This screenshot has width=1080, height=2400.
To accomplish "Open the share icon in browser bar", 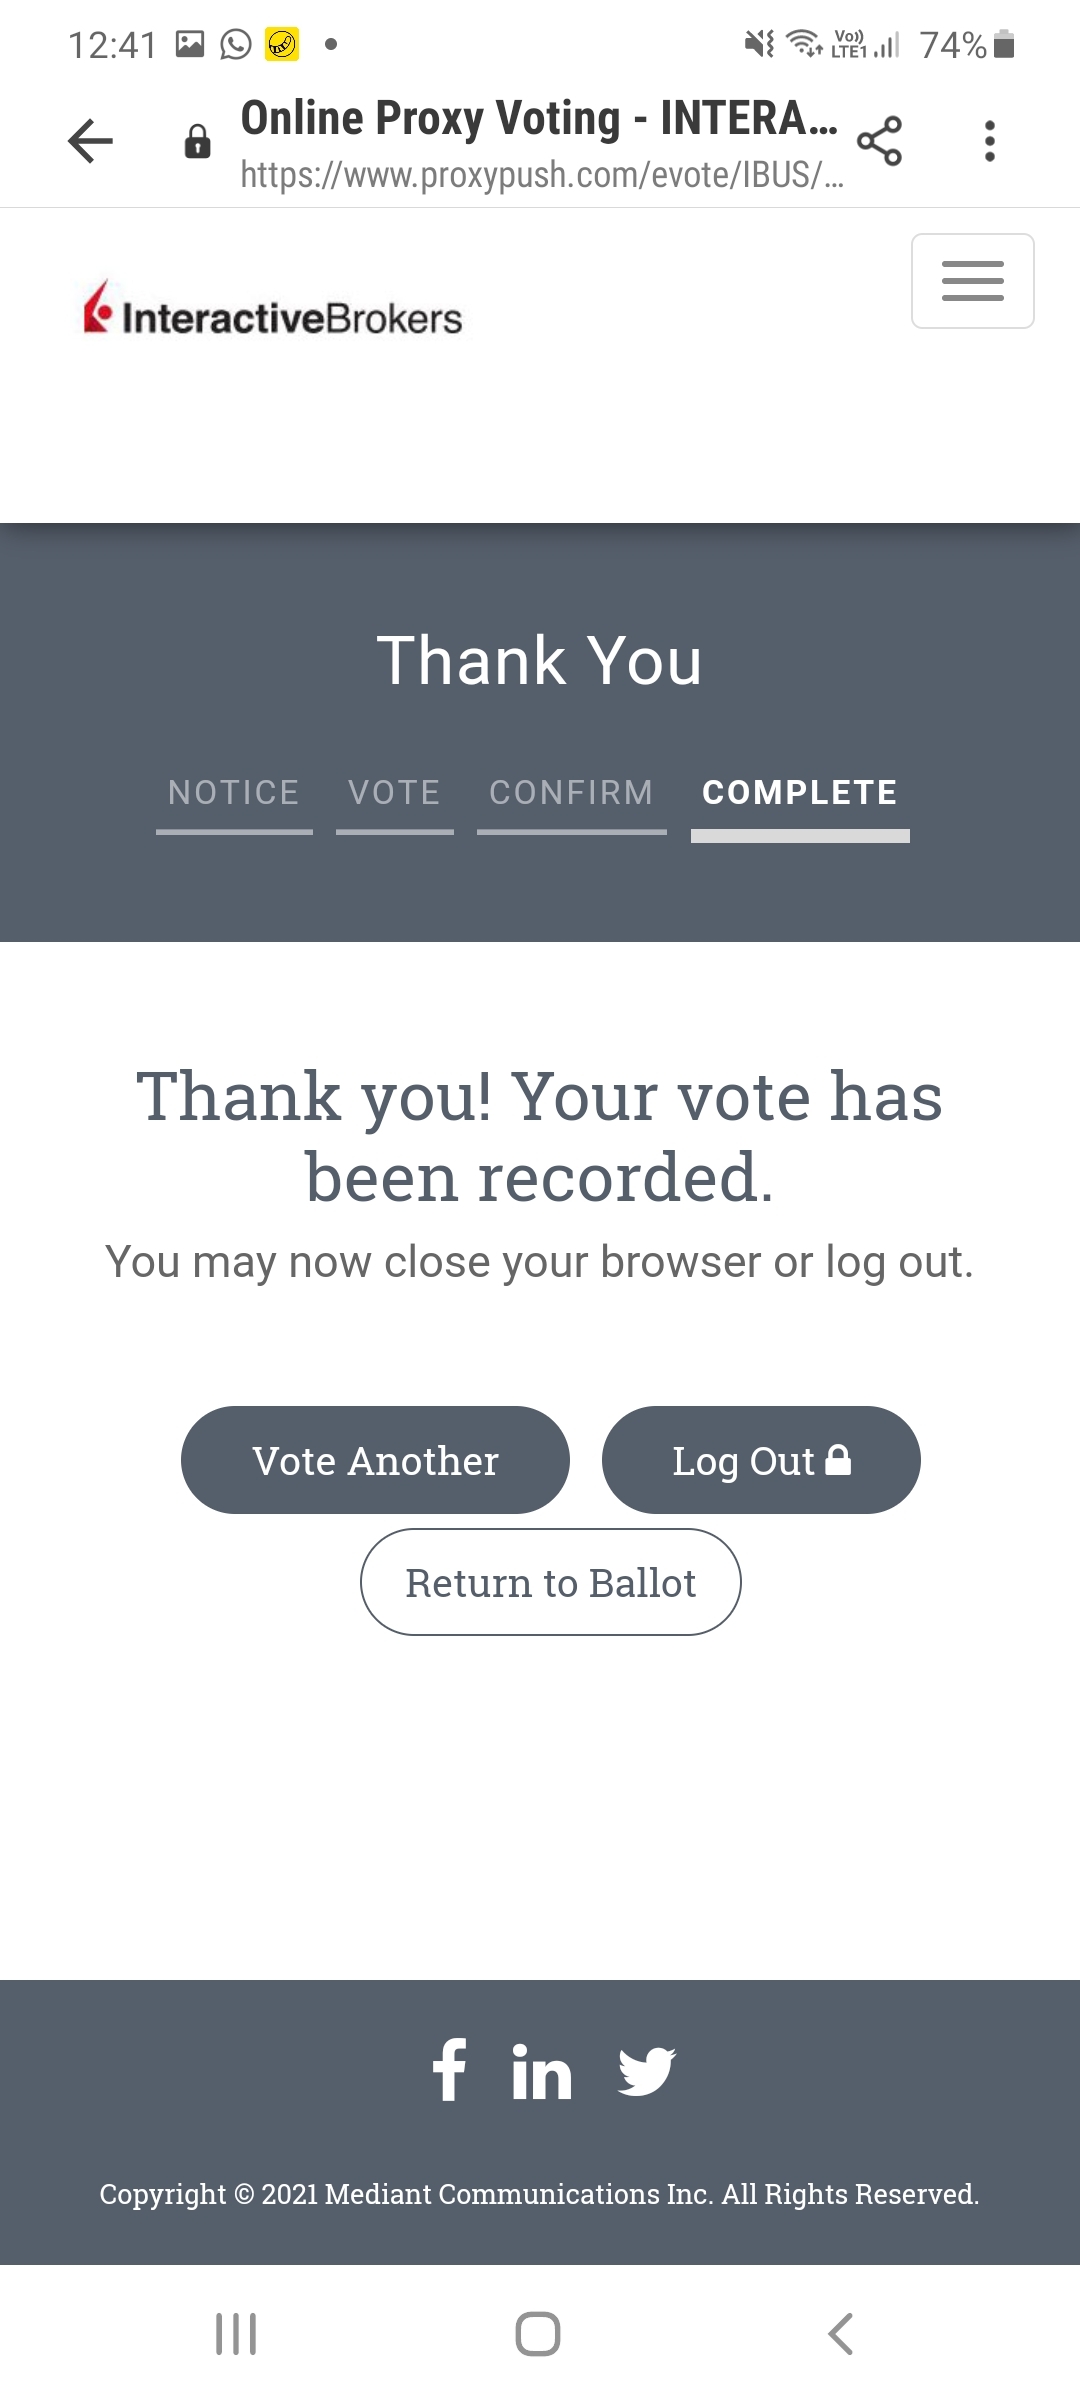I will 879,141.
